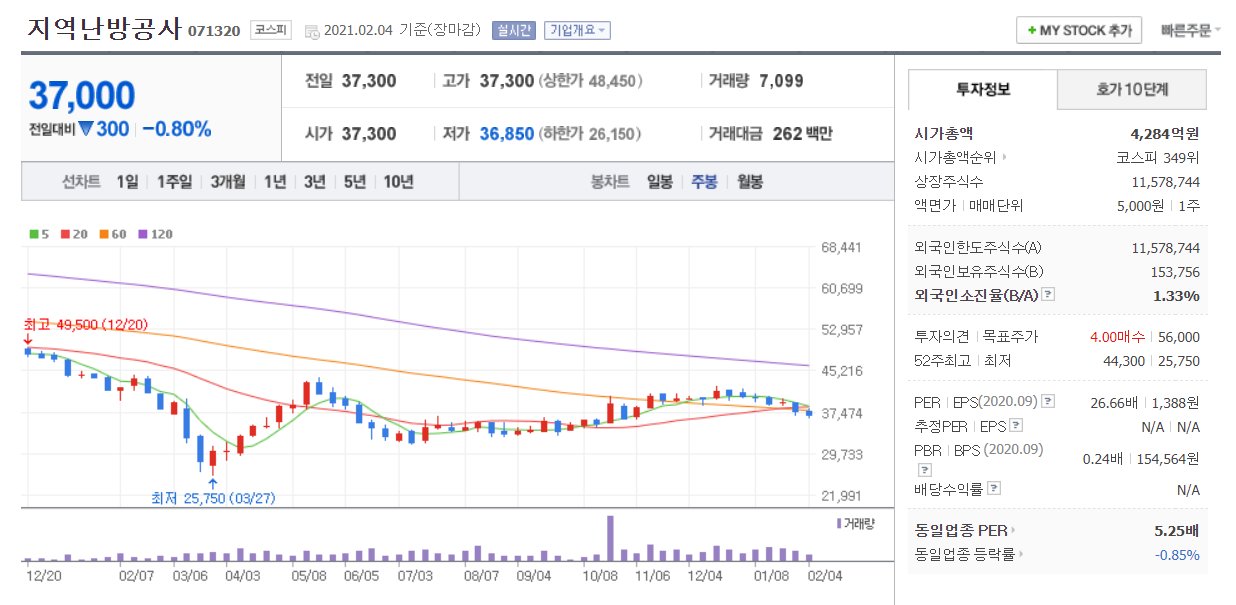Viewport: 1236px width, 605px height.
Task: Click the 거래량 legend marker in volume chart
Action: click(839, 522)
